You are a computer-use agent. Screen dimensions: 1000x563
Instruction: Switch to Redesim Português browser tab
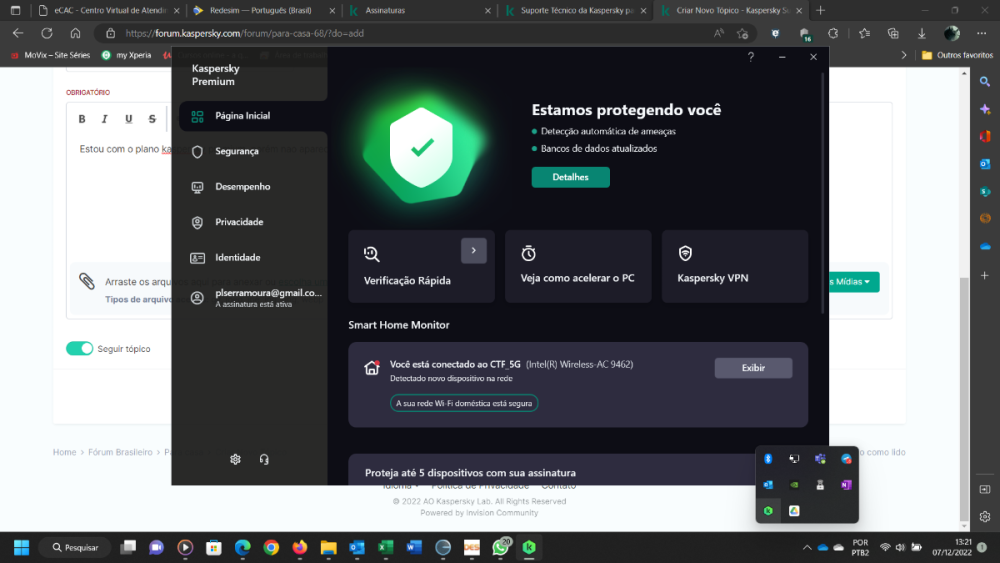(264, 10)
